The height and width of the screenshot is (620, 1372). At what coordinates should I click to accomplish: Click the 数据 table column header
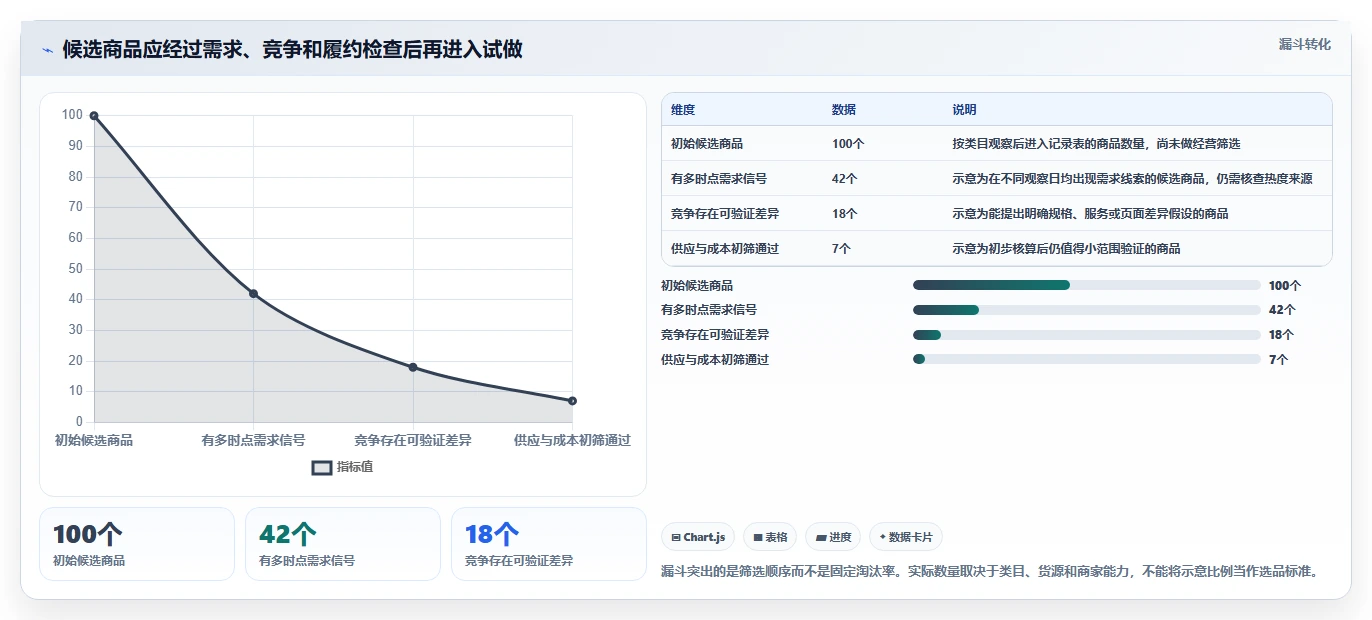point(844,110)
